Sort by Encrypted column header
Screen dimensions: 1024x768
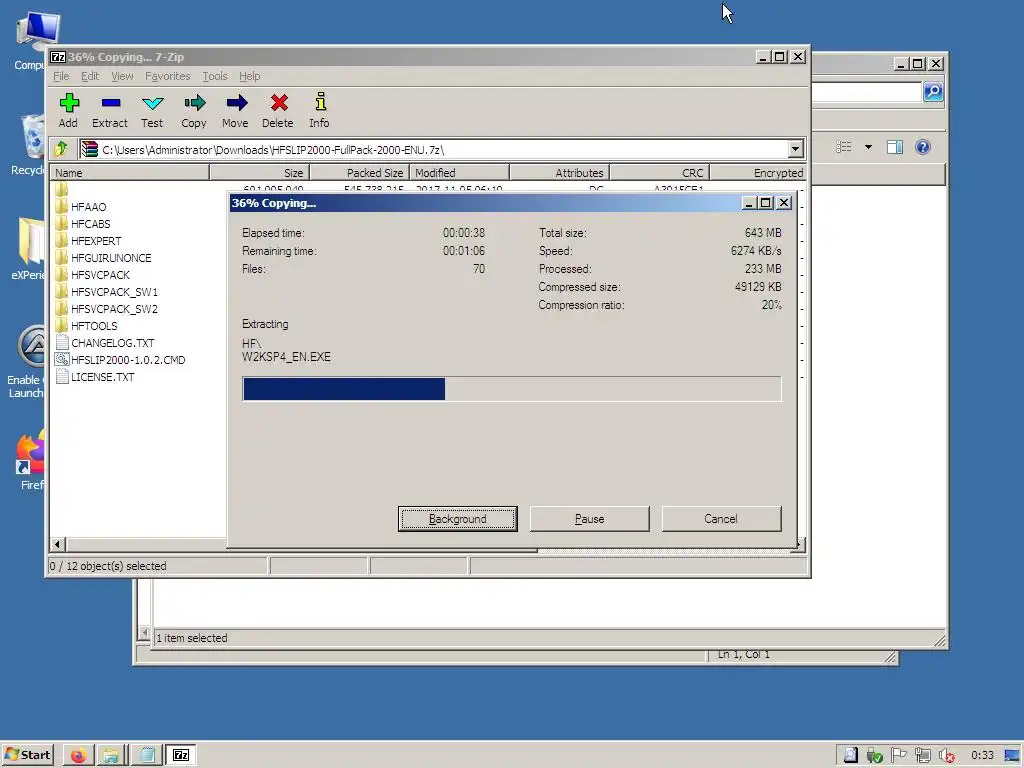758,173
